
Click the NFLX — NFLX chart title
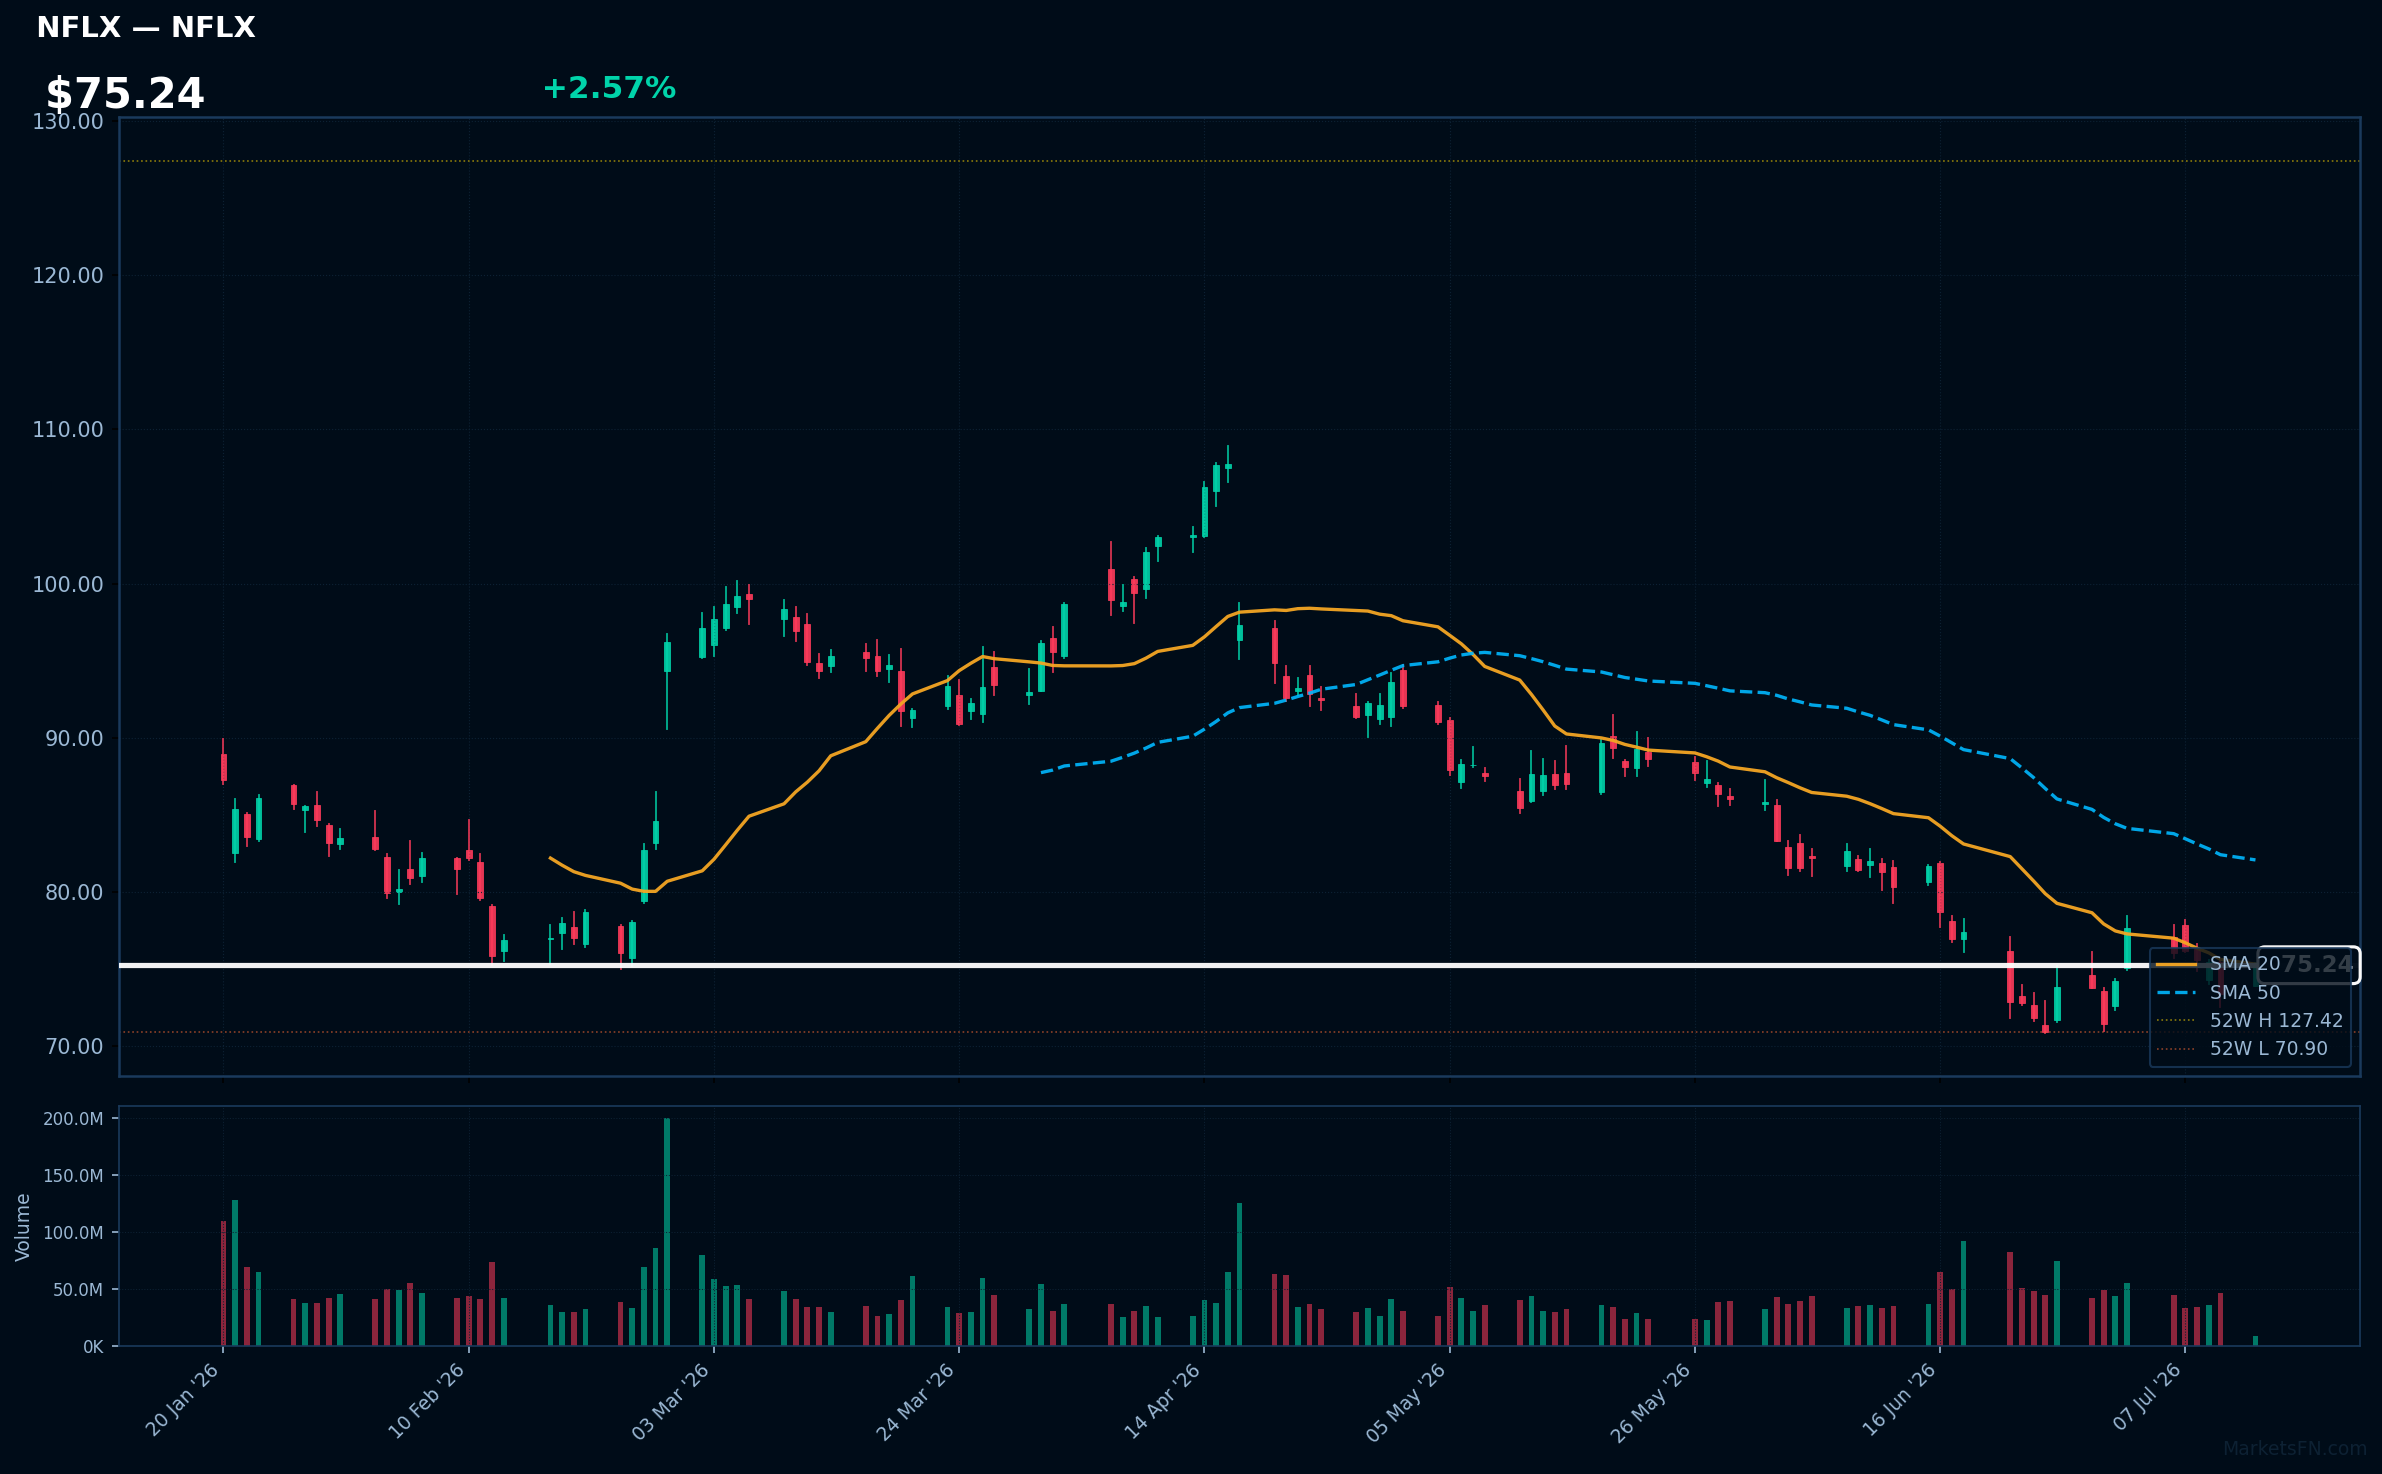[146, 27]
